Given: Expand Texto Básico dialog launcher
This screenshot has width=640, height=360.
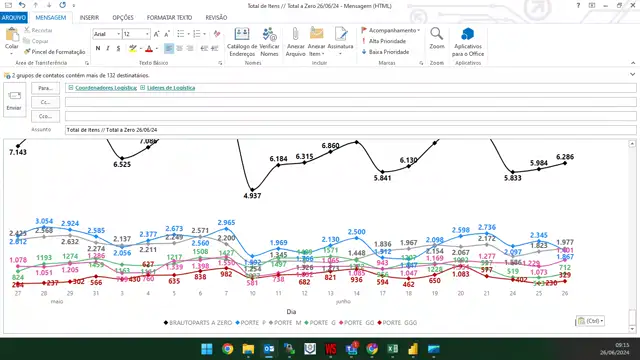Looking at the screenshot, I should (x=220, y=63).
